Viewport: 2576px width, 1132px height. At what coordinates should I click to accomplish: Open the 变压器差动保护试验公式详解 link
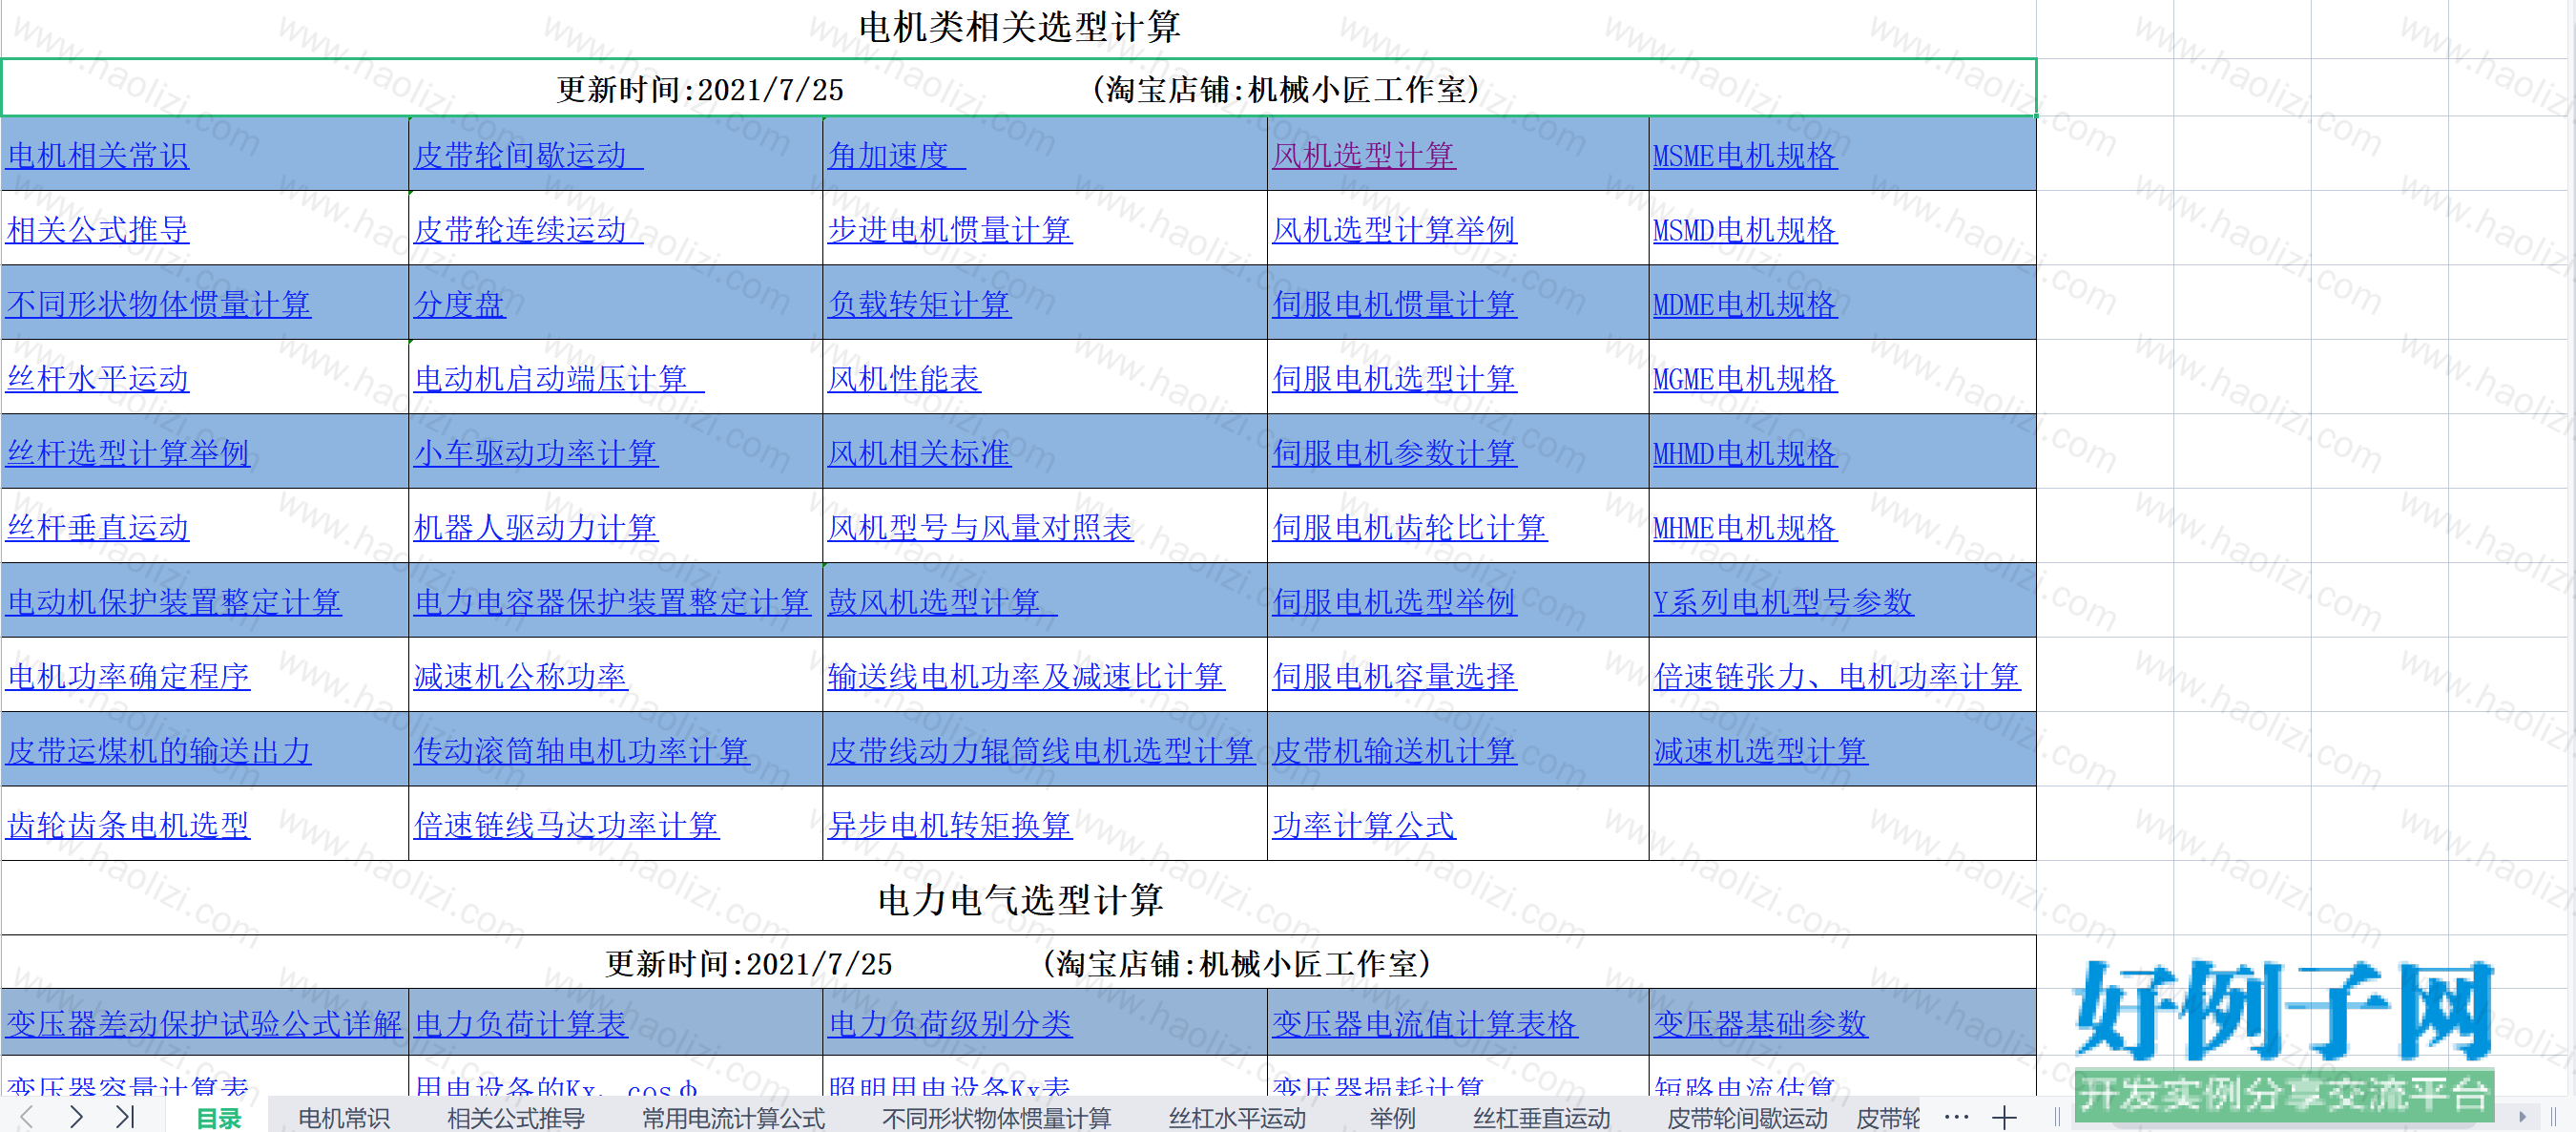[x=204, y=1024]
